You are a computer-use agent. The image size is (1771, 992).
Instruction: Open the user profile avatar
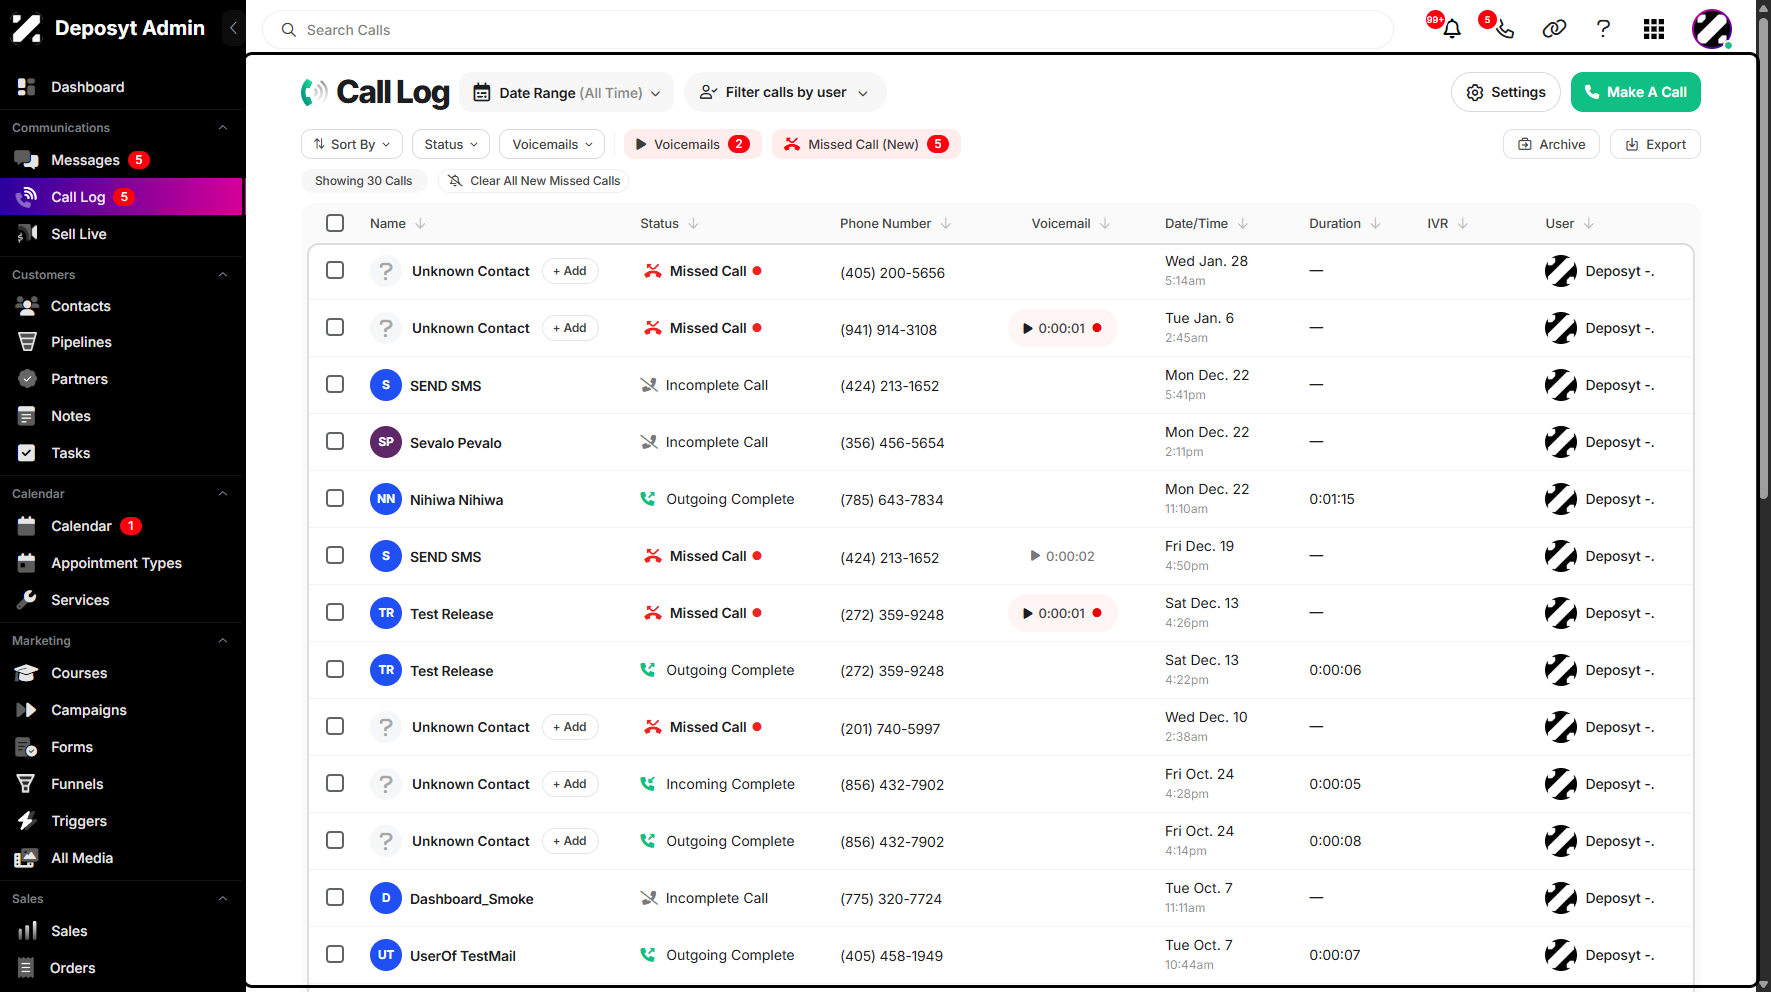pyautogui.click(x=1711, y=29)
